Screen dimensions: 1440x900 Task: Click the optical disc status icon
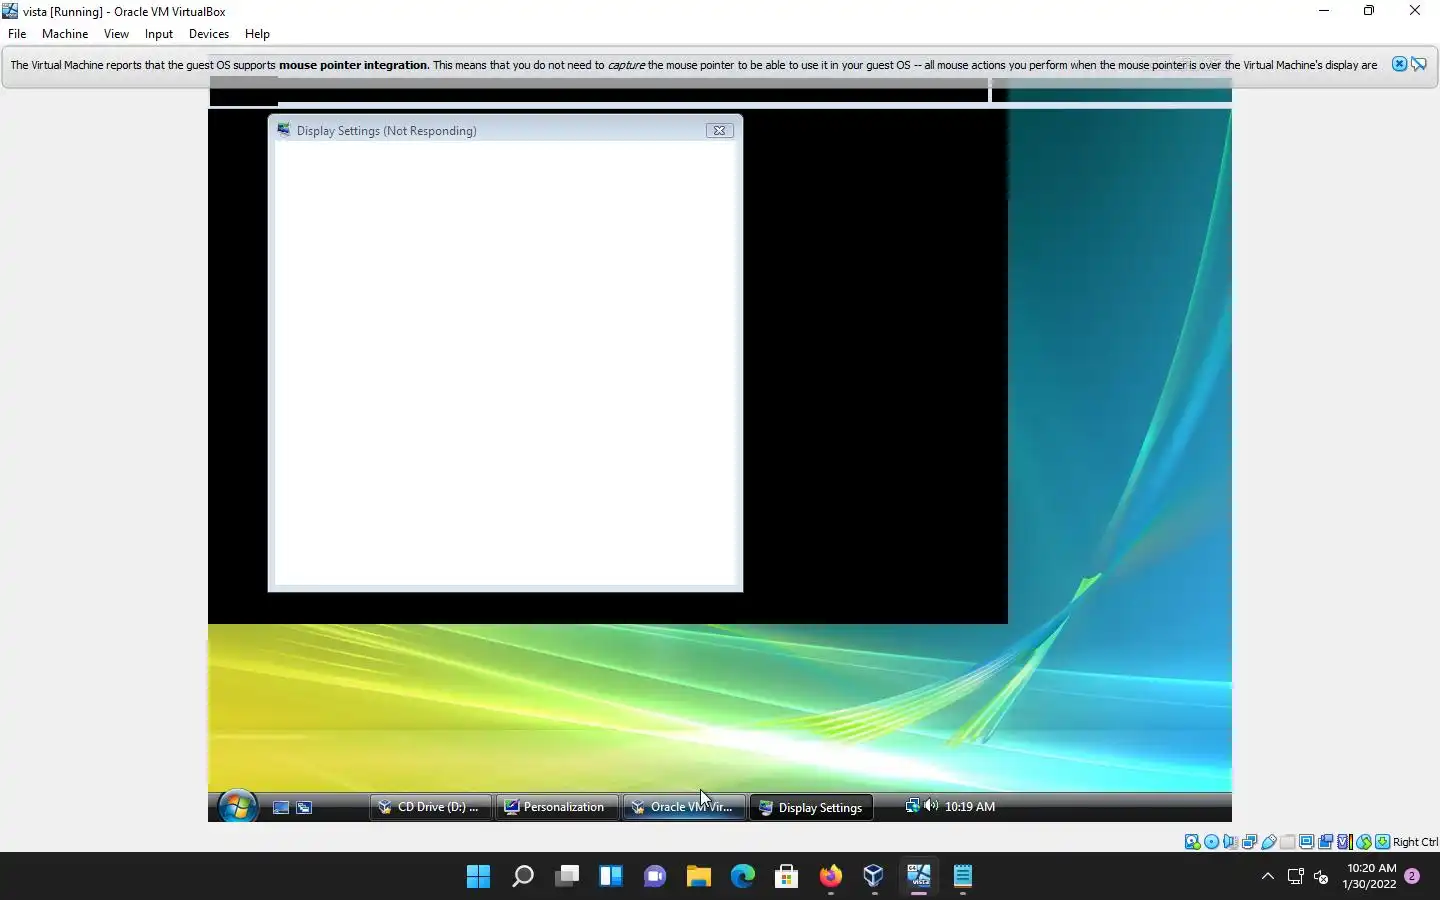click(1211, 842)
